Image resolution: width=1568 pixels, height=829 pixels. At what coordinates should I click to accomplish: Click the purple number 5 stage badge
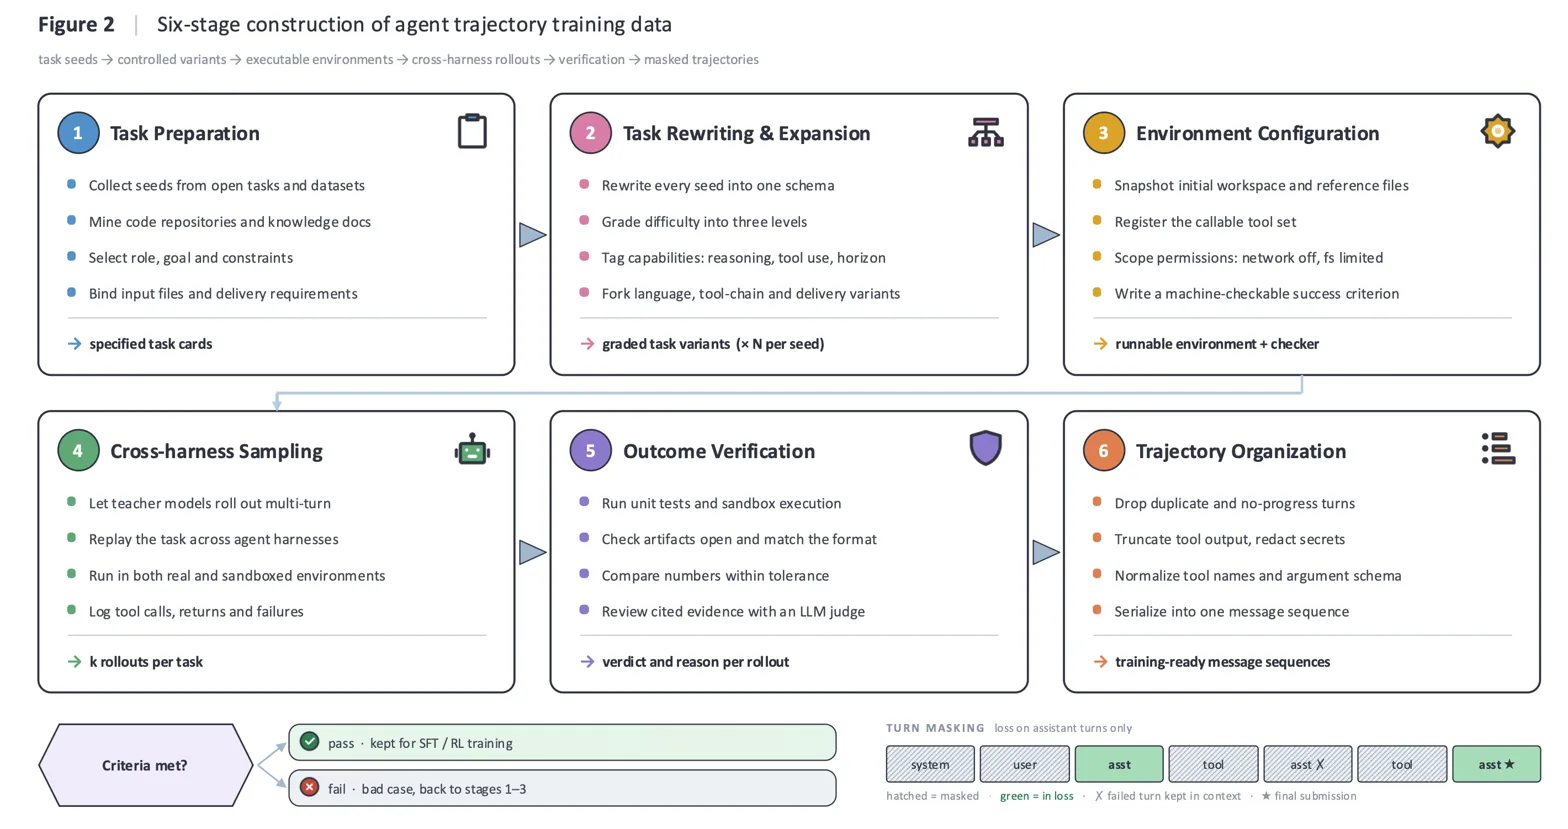[x=590, y=451]
